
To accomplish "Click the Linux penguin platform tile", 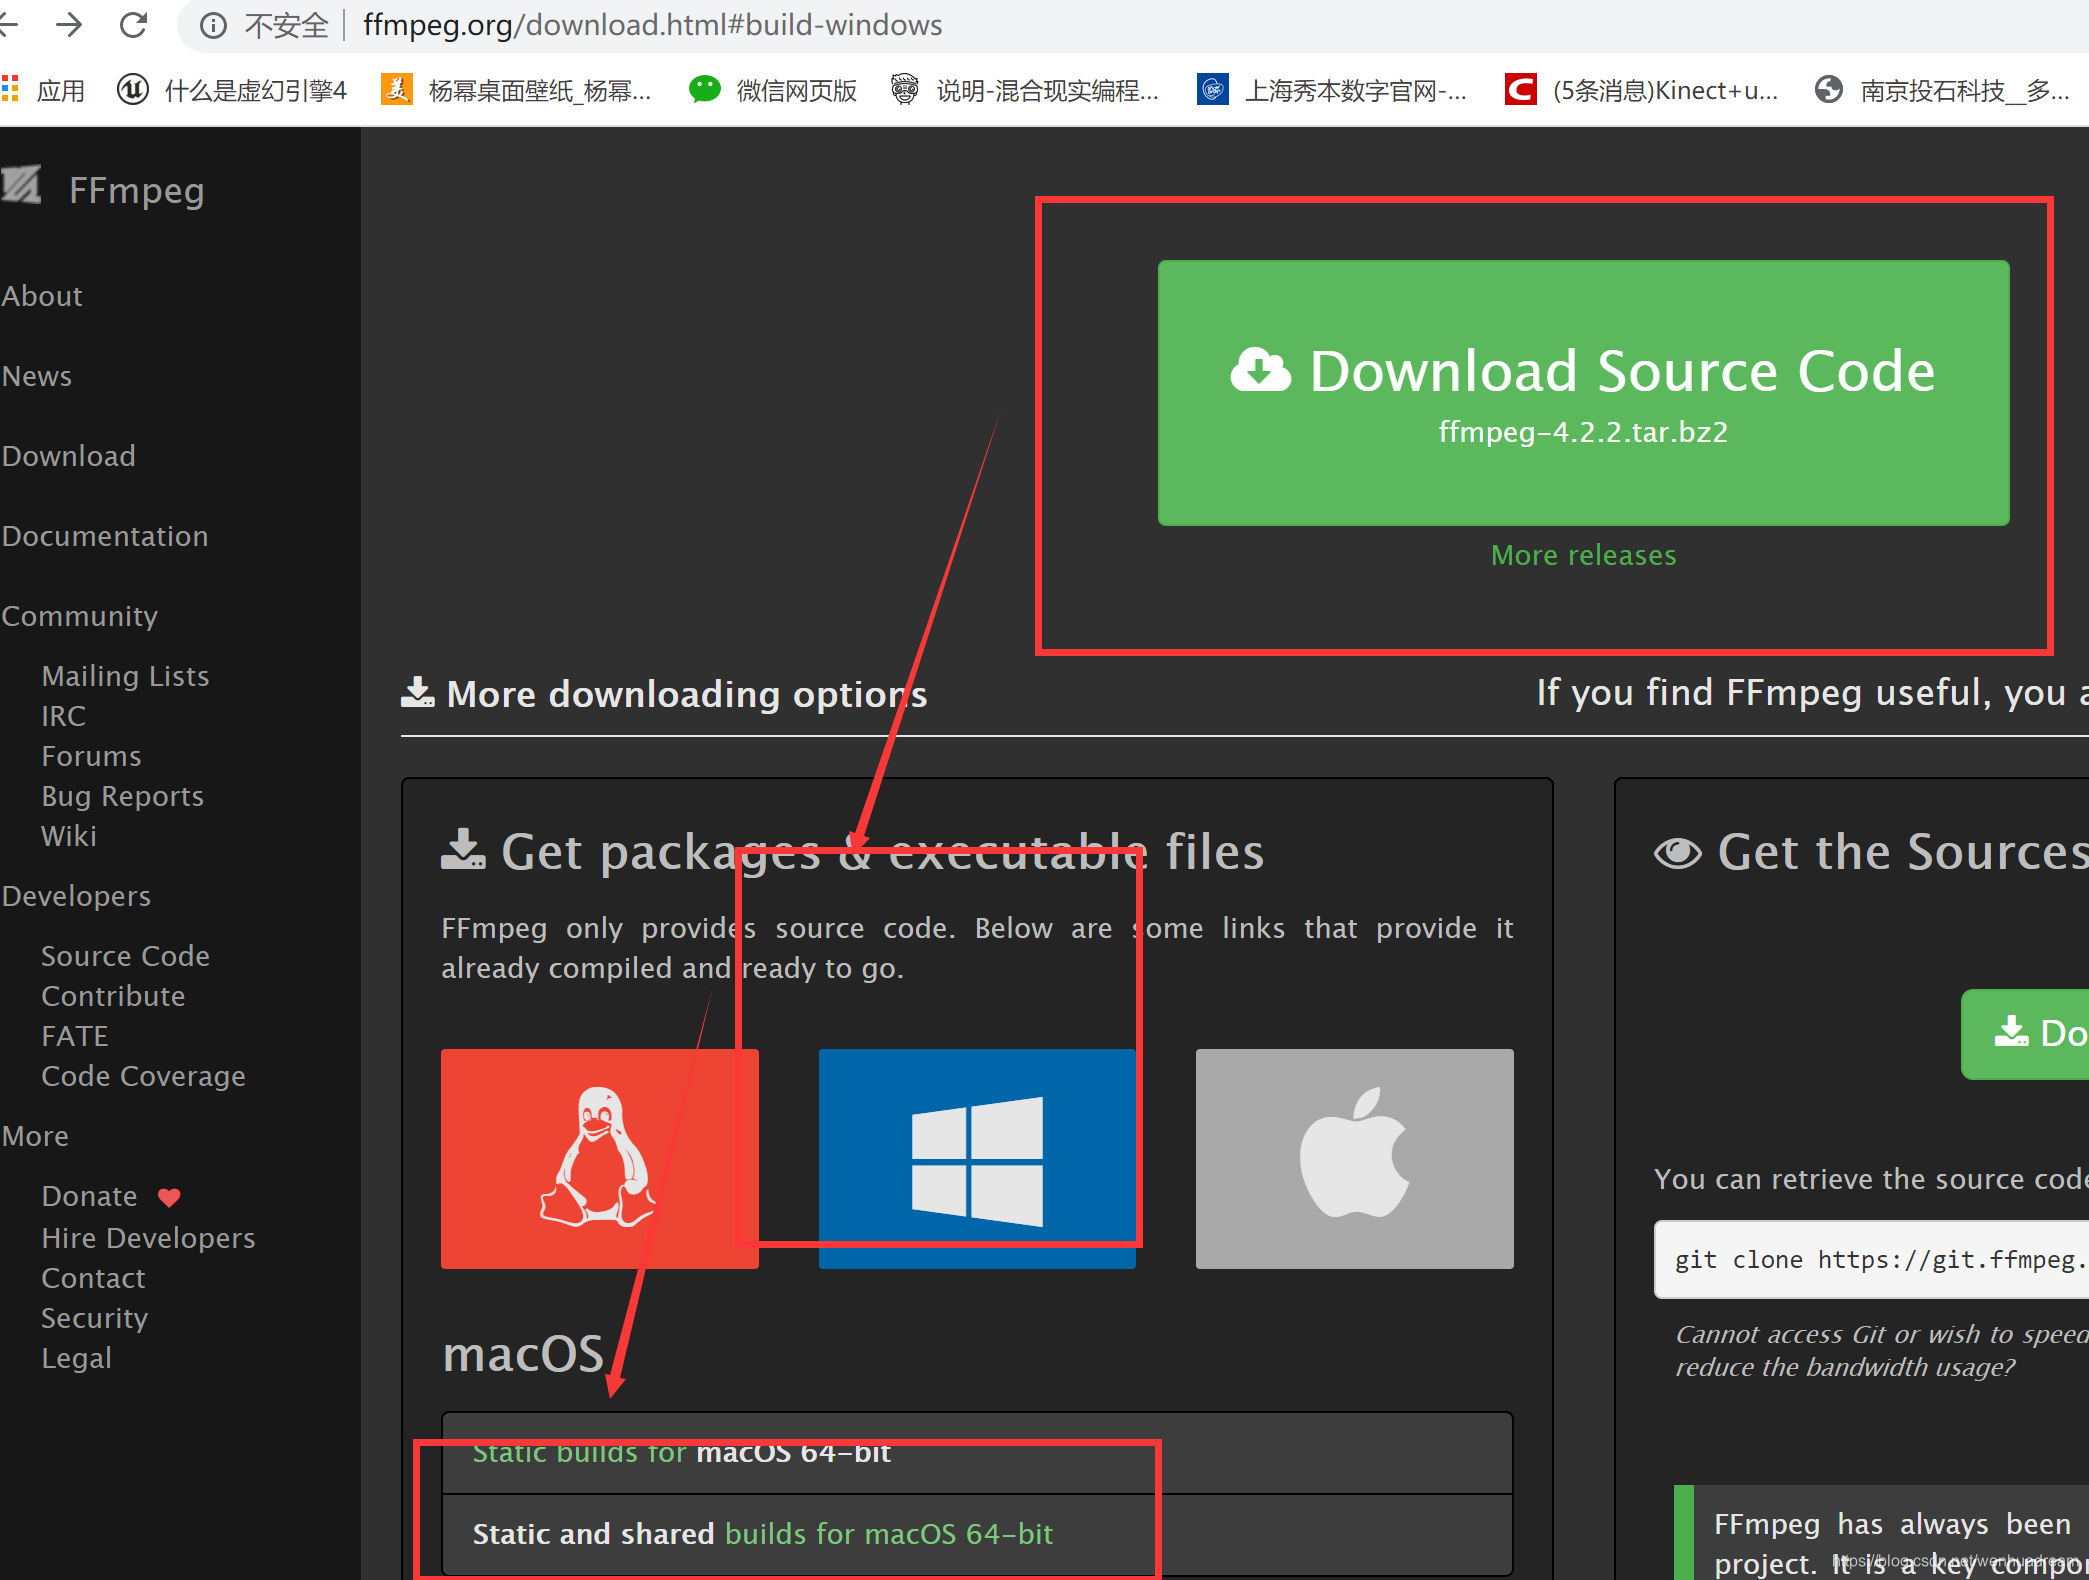I will 599,1157.
